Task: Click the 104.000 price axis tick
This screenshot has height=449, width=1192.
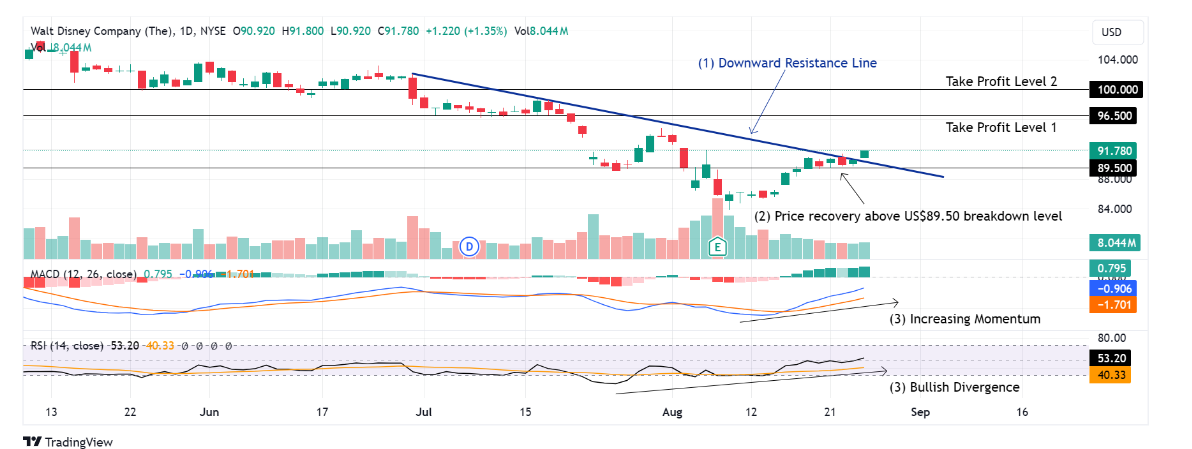Action: (x=1117, y=59)
